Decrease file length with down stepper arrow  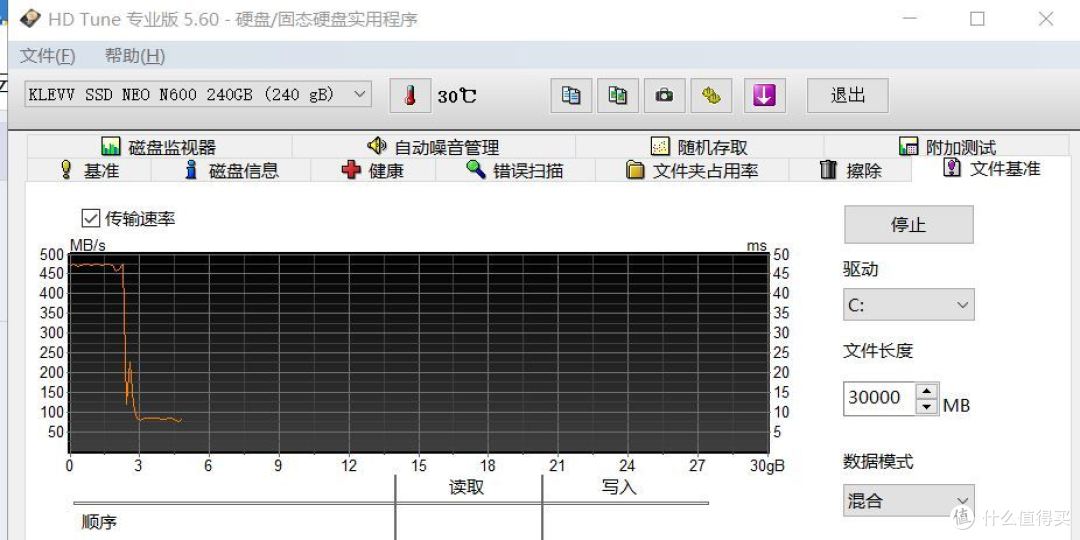(x=927, y=407)
